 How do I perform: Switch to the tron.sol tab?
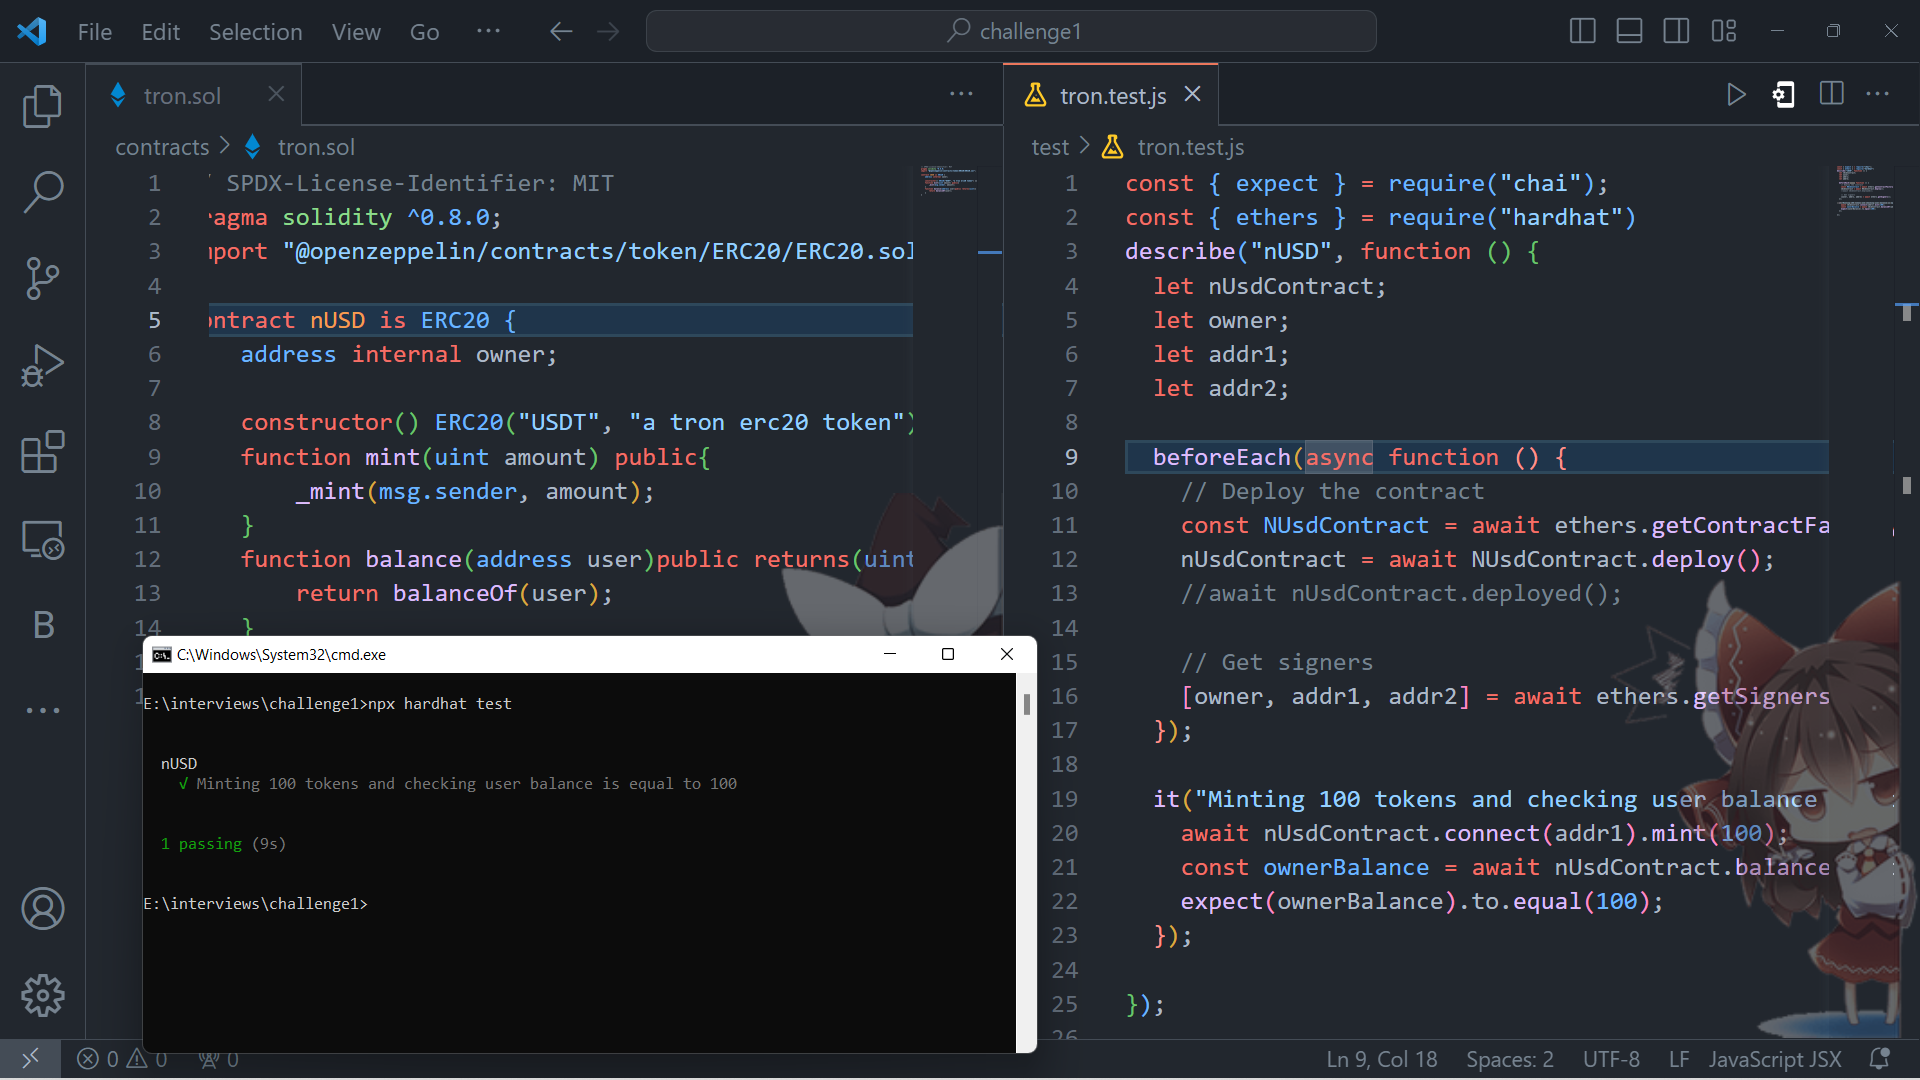(x=184, y=95)
